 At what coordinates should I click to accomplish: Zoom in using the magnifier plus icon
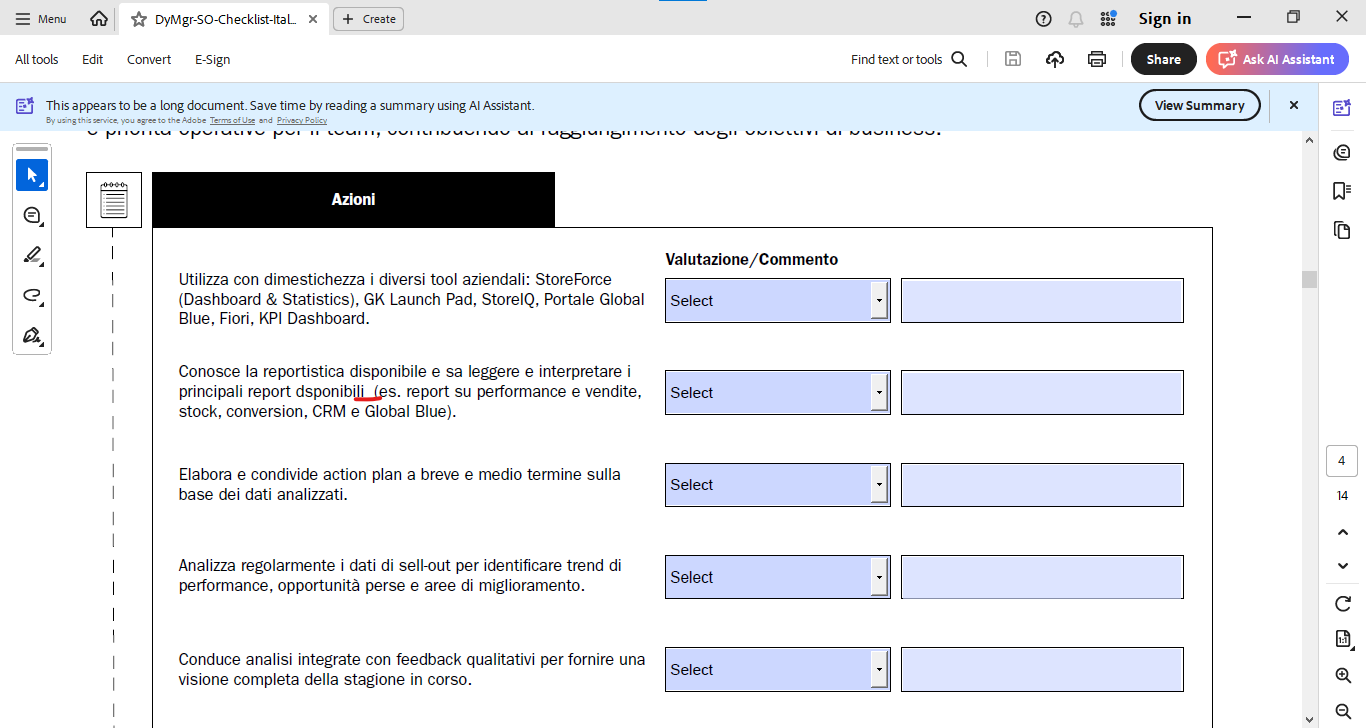coord(1343,676)
